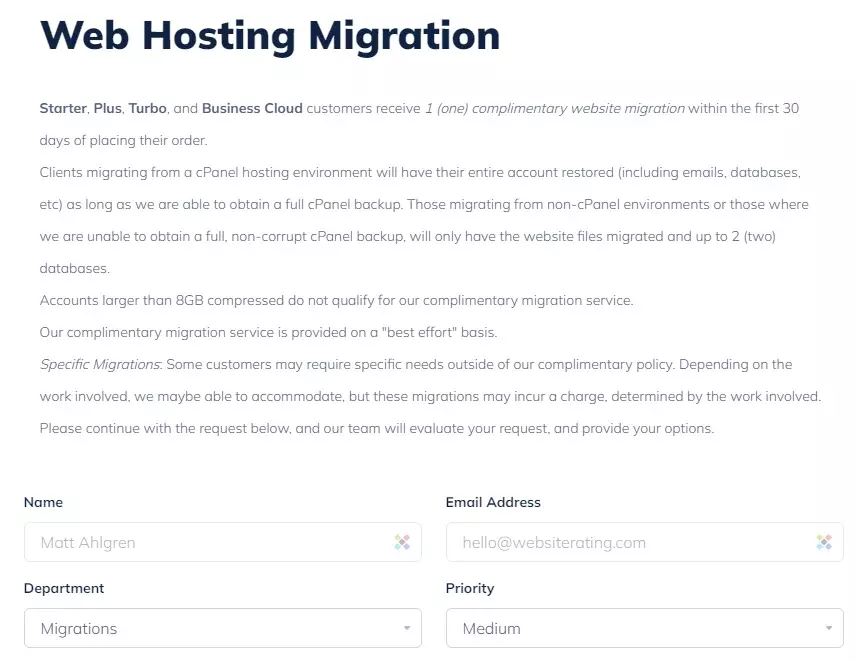This screenshot has width=857, height=661.
Task: Click the Priority dropdown chevron arrow
Action: [x=830, y=628]
